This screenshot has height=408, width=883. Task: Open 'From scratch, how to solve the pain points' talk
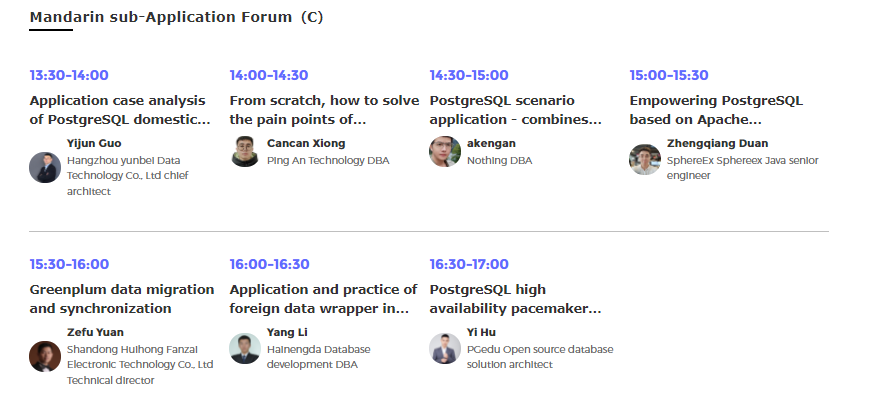[324, 110]
